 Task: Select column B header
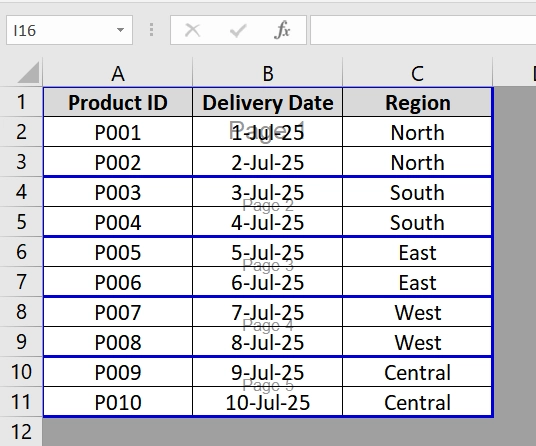pos(268,73)
